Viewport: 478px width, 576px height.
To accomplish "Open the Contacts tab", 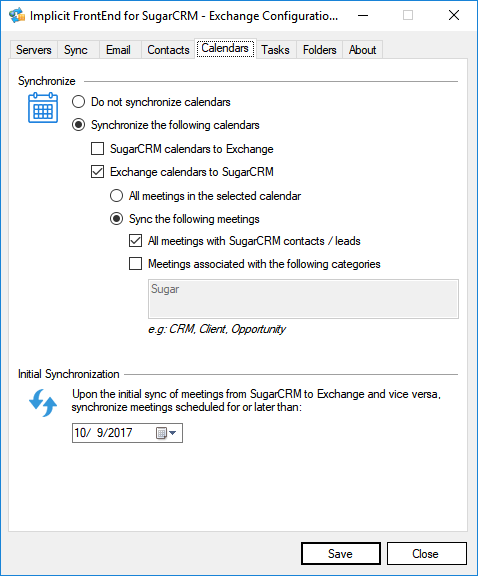I will tap(168, 50).
